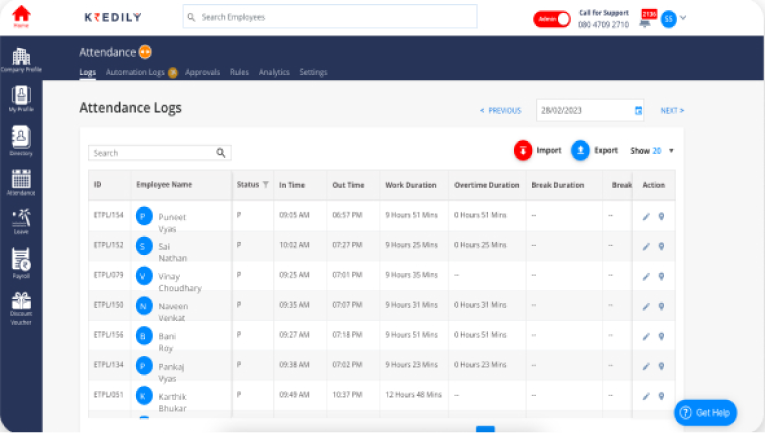765x433 pixels.
Task: Open Company Profile from the sidebar
Action: click(x=20, y=58)
